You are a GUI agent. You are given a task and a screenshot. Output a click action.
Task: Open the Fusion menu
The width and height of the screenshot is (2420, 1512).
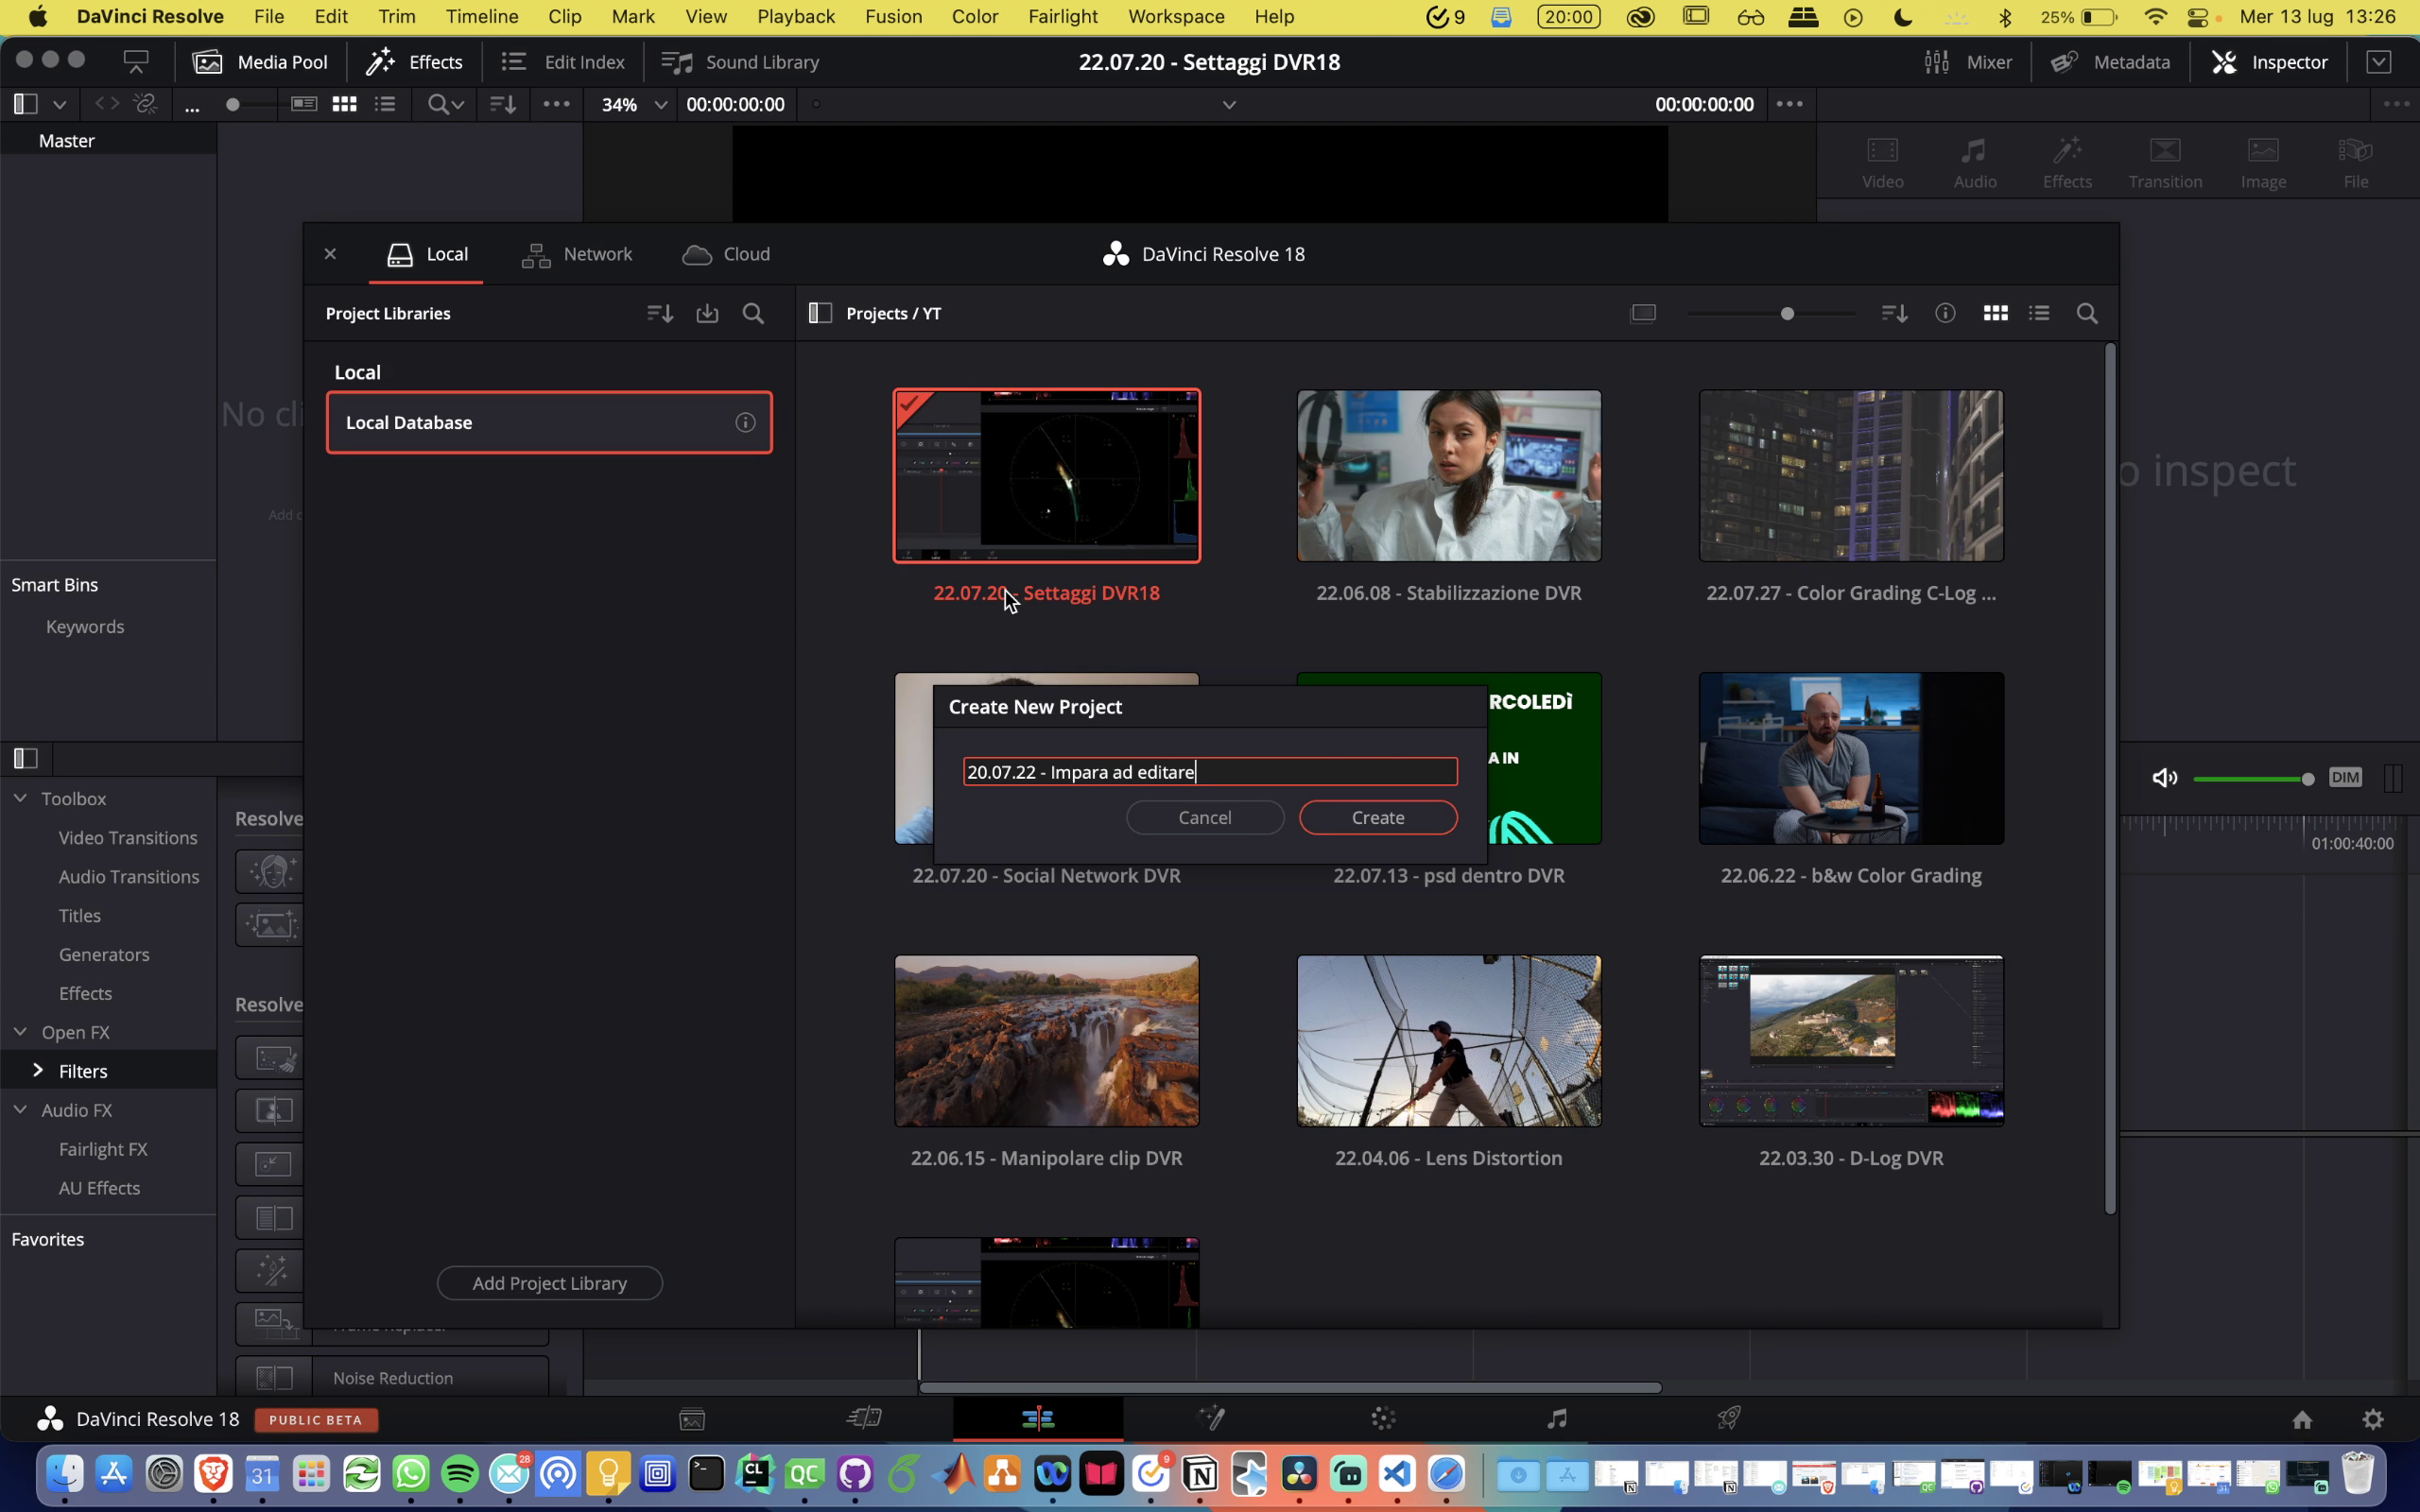893,17
